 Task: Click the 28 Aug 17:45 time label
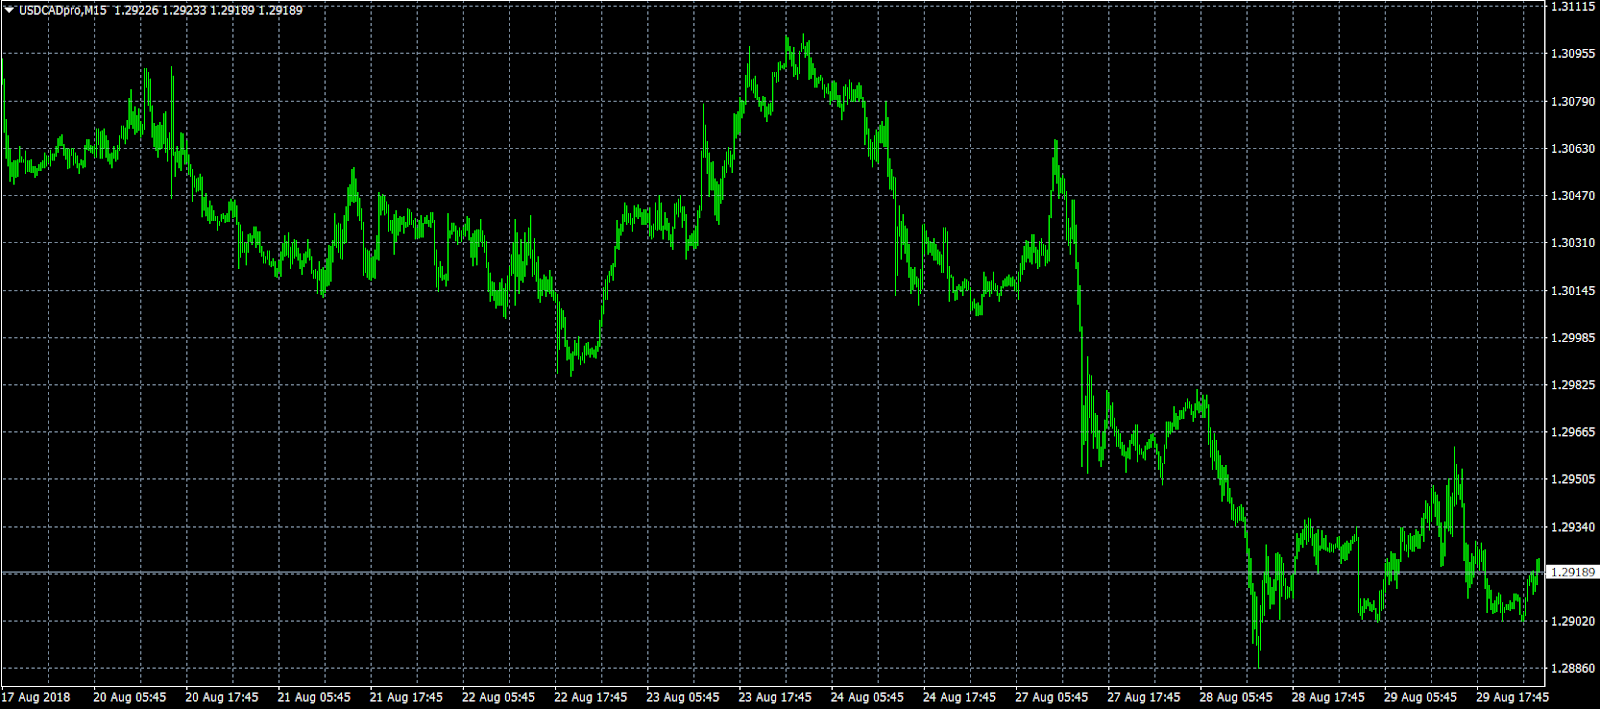tap(1328, 698)
